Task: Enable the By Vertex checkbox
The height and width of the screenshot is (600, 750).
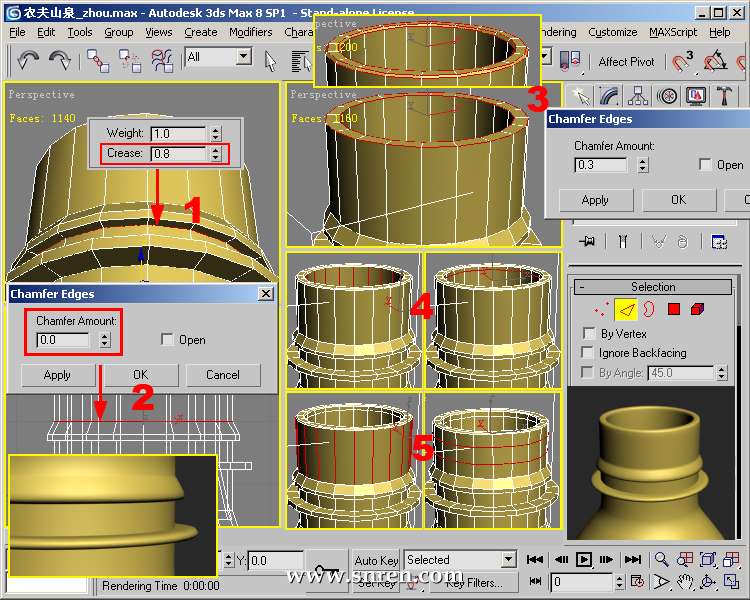Action: (x=589, y=333)
